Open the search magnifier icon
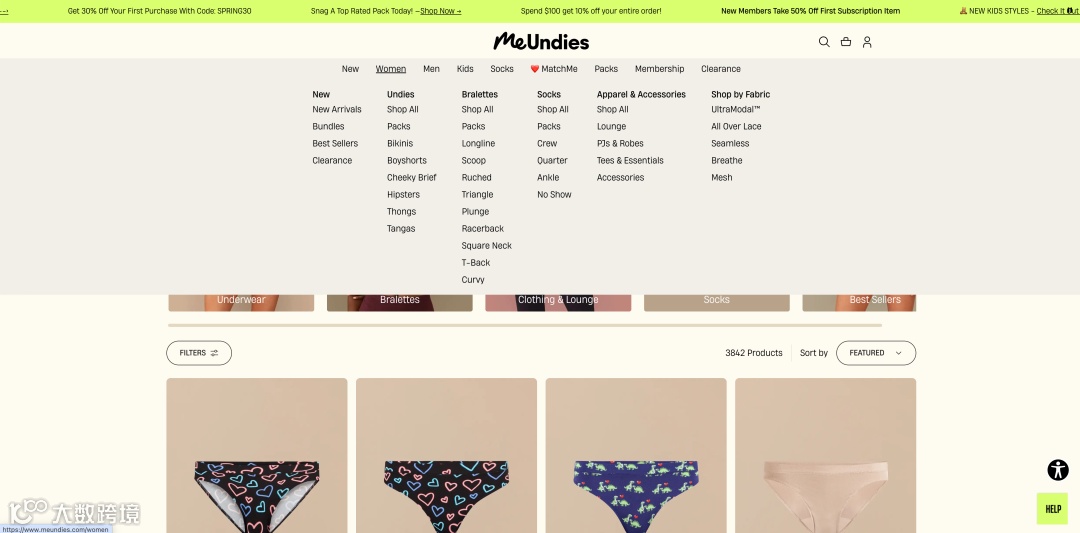The height and width of the screenshot is (533, 1080). tap(824, 42)
